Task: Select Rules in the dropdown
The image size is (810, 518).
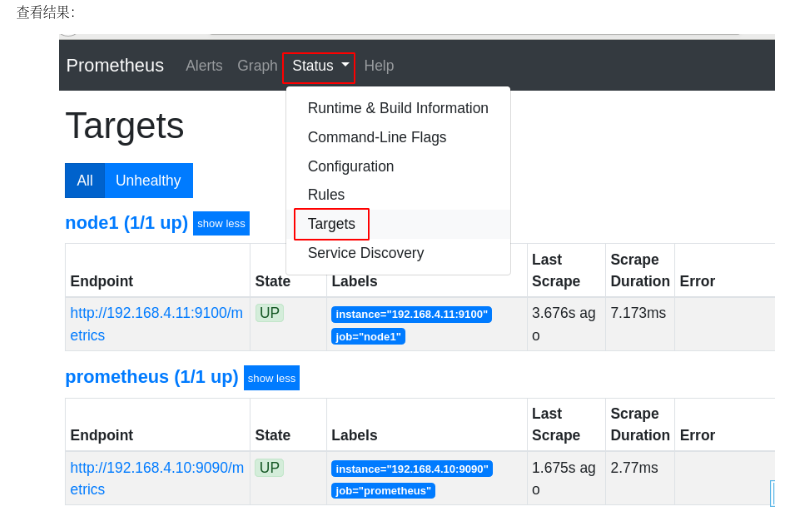Action: coord(398,195)
